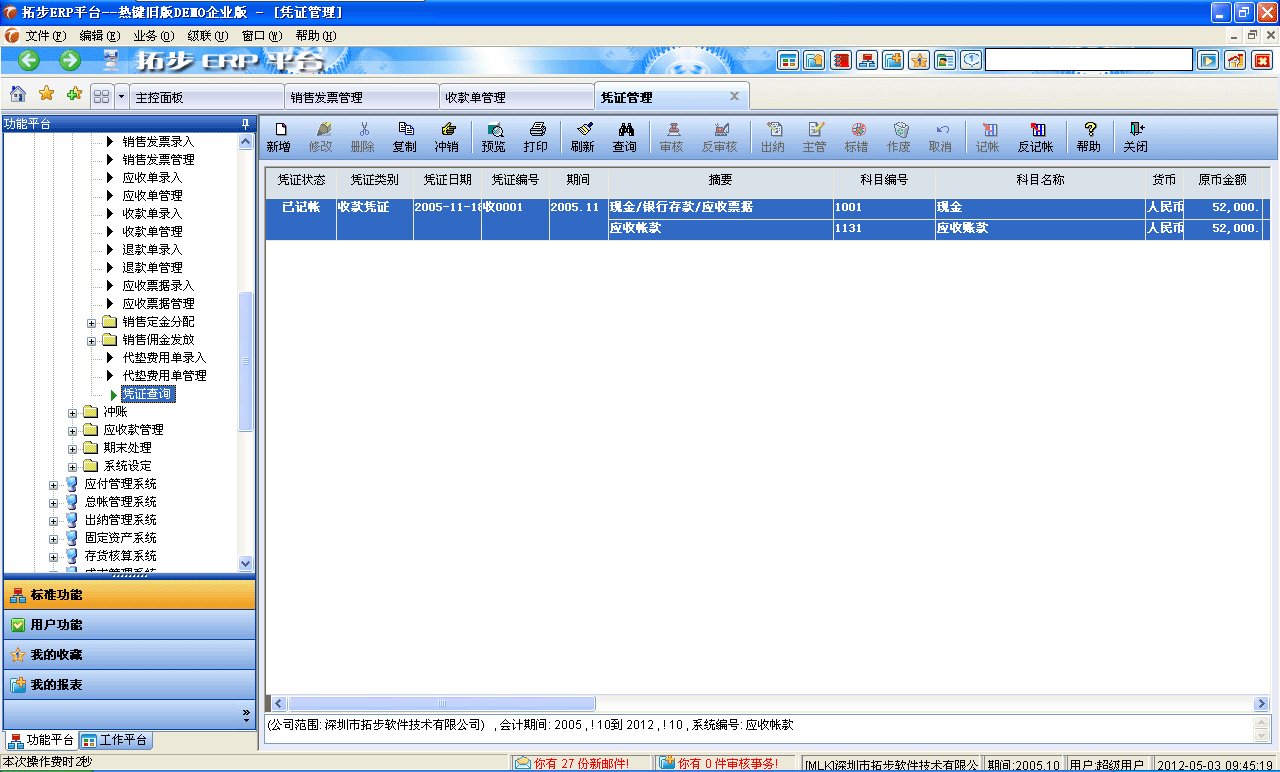
Task: Open the 查询 query tool
Action: point(624,137)
